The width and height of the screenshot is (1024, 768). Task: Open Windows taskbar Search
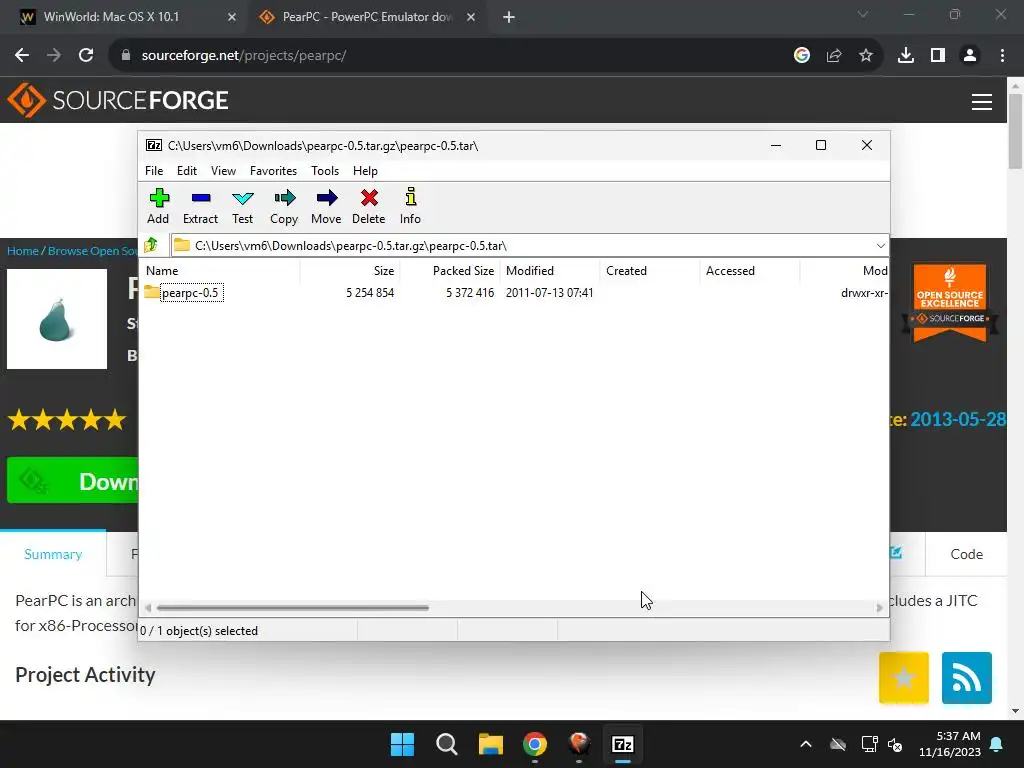(x=447, y=744)
